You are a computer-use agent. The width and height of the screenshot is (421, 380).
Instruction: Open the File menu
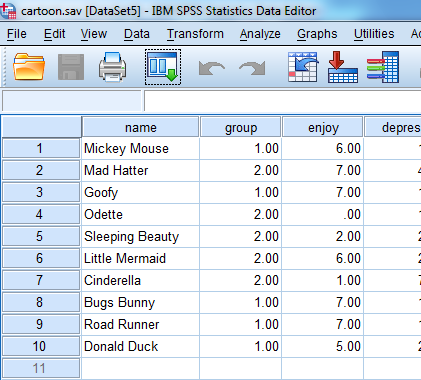pos(17,34)
